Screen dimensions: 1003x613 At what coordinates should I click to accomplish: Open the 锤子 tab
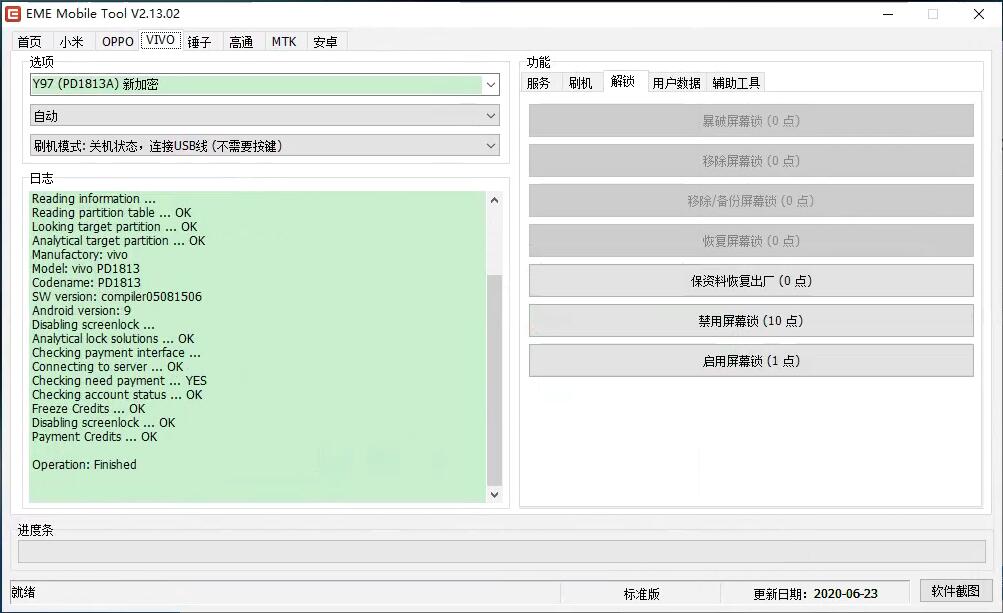199,42
